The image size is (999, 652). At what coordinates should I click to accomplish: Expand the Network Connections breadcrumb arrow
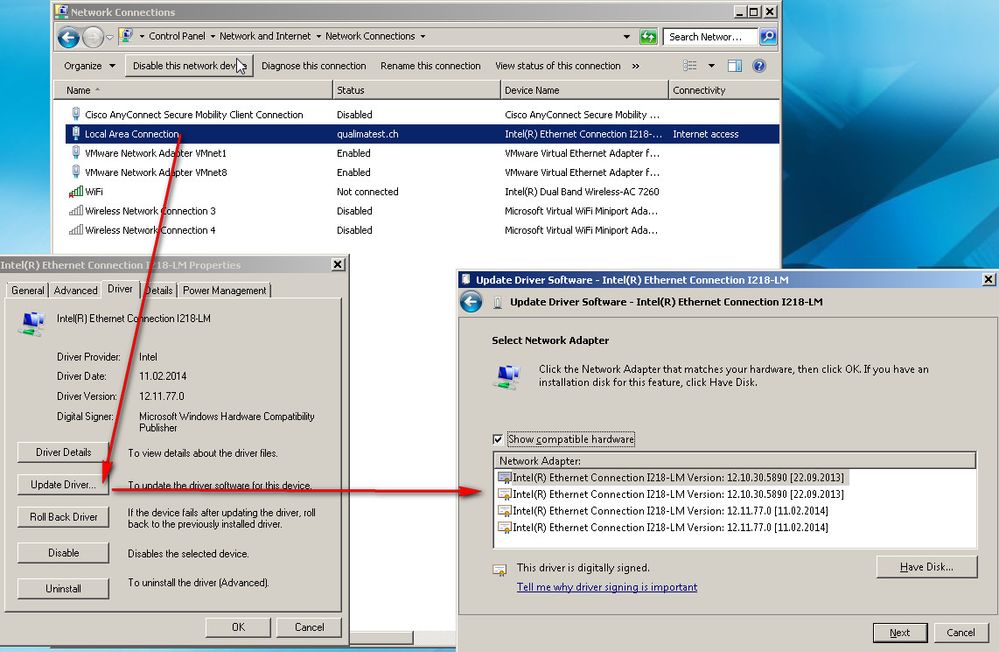click(x=422, y=36)
